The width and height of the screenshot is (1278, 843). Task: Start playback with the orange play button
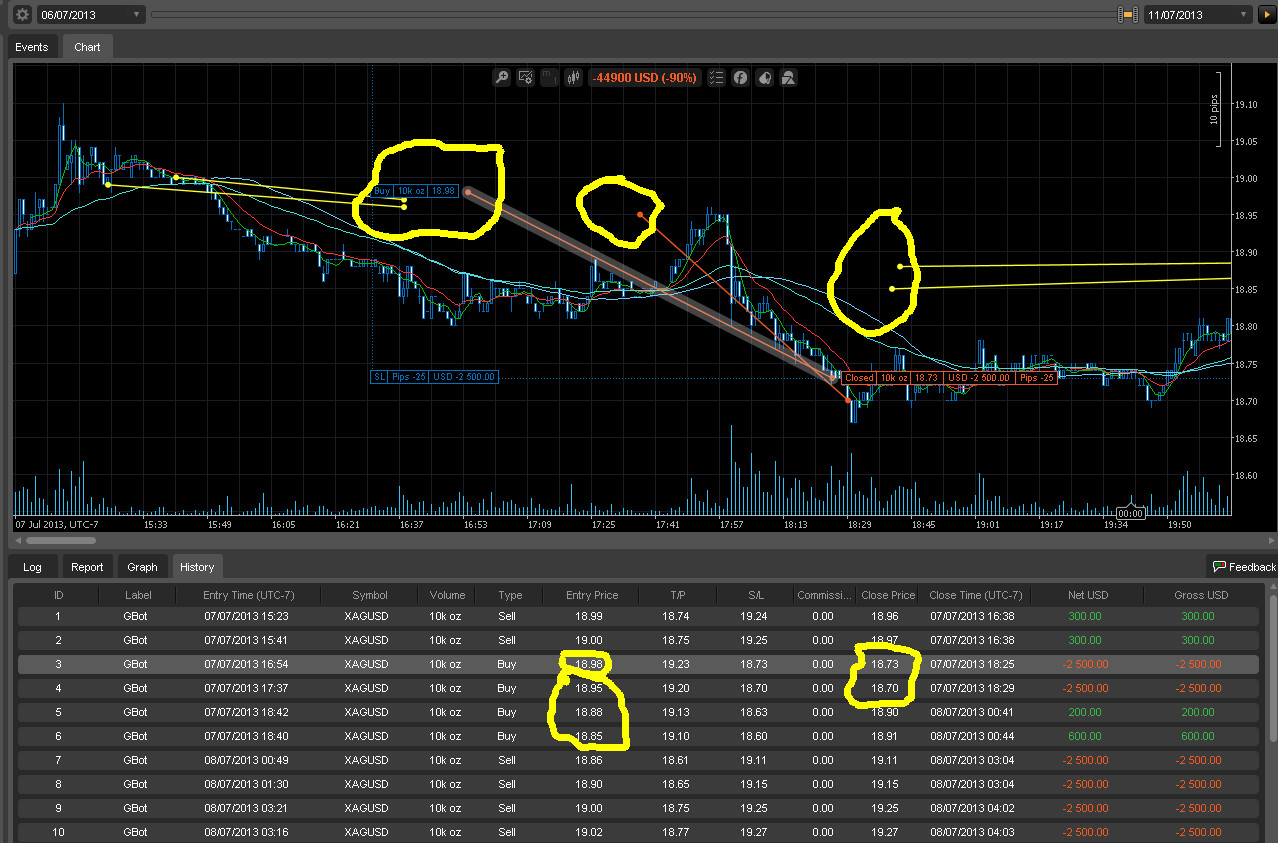point(1266,15)
